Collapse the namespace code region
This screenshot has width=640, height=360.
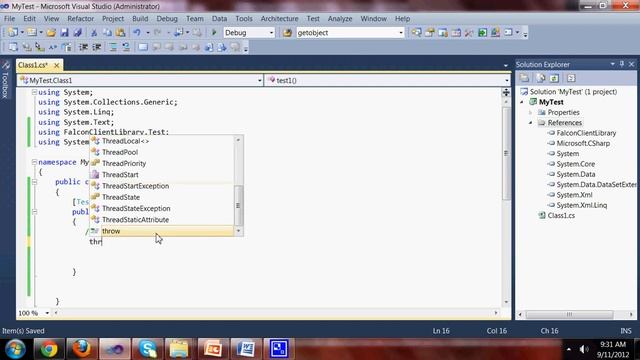tap(34, 162)
